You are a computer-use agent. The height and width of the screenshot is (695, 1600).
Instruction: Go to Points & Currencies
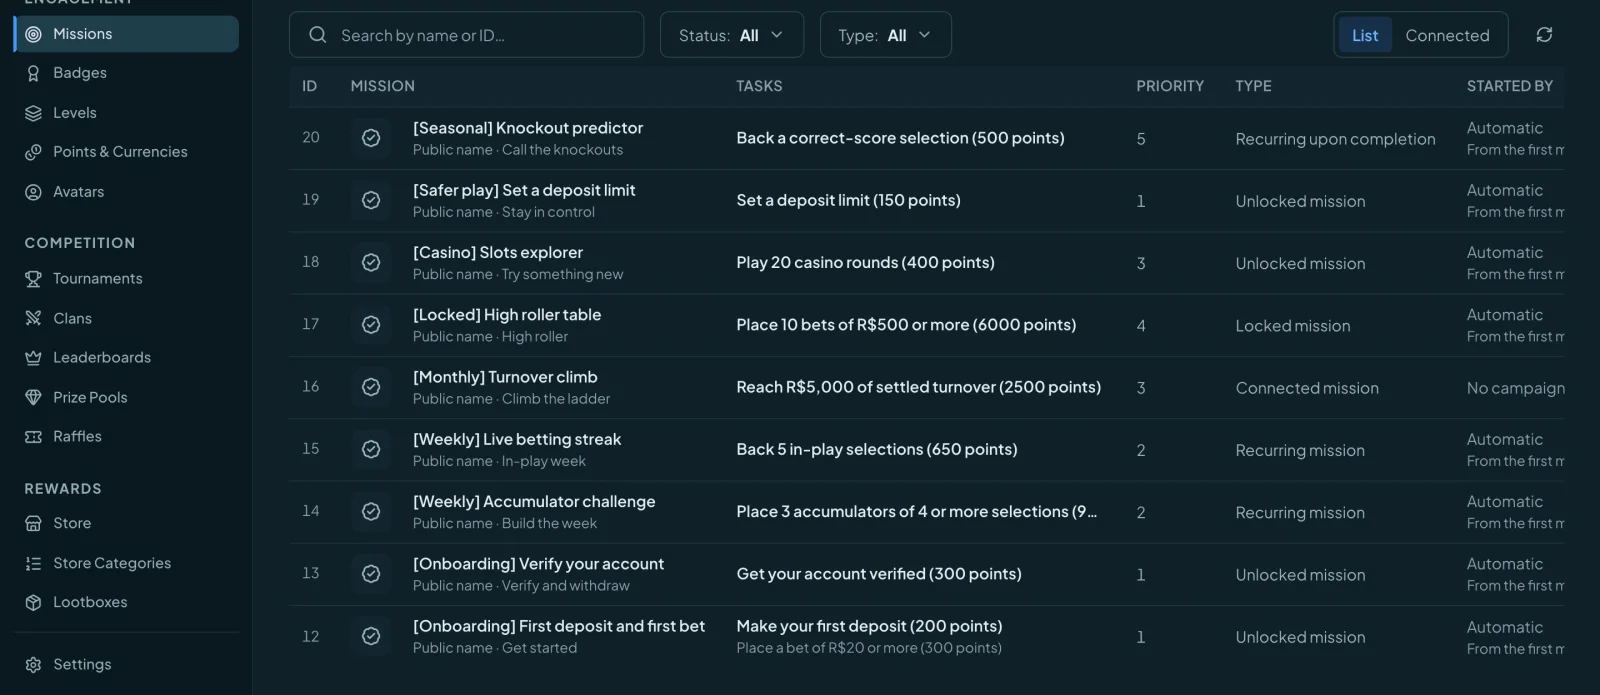coord(120,152)
